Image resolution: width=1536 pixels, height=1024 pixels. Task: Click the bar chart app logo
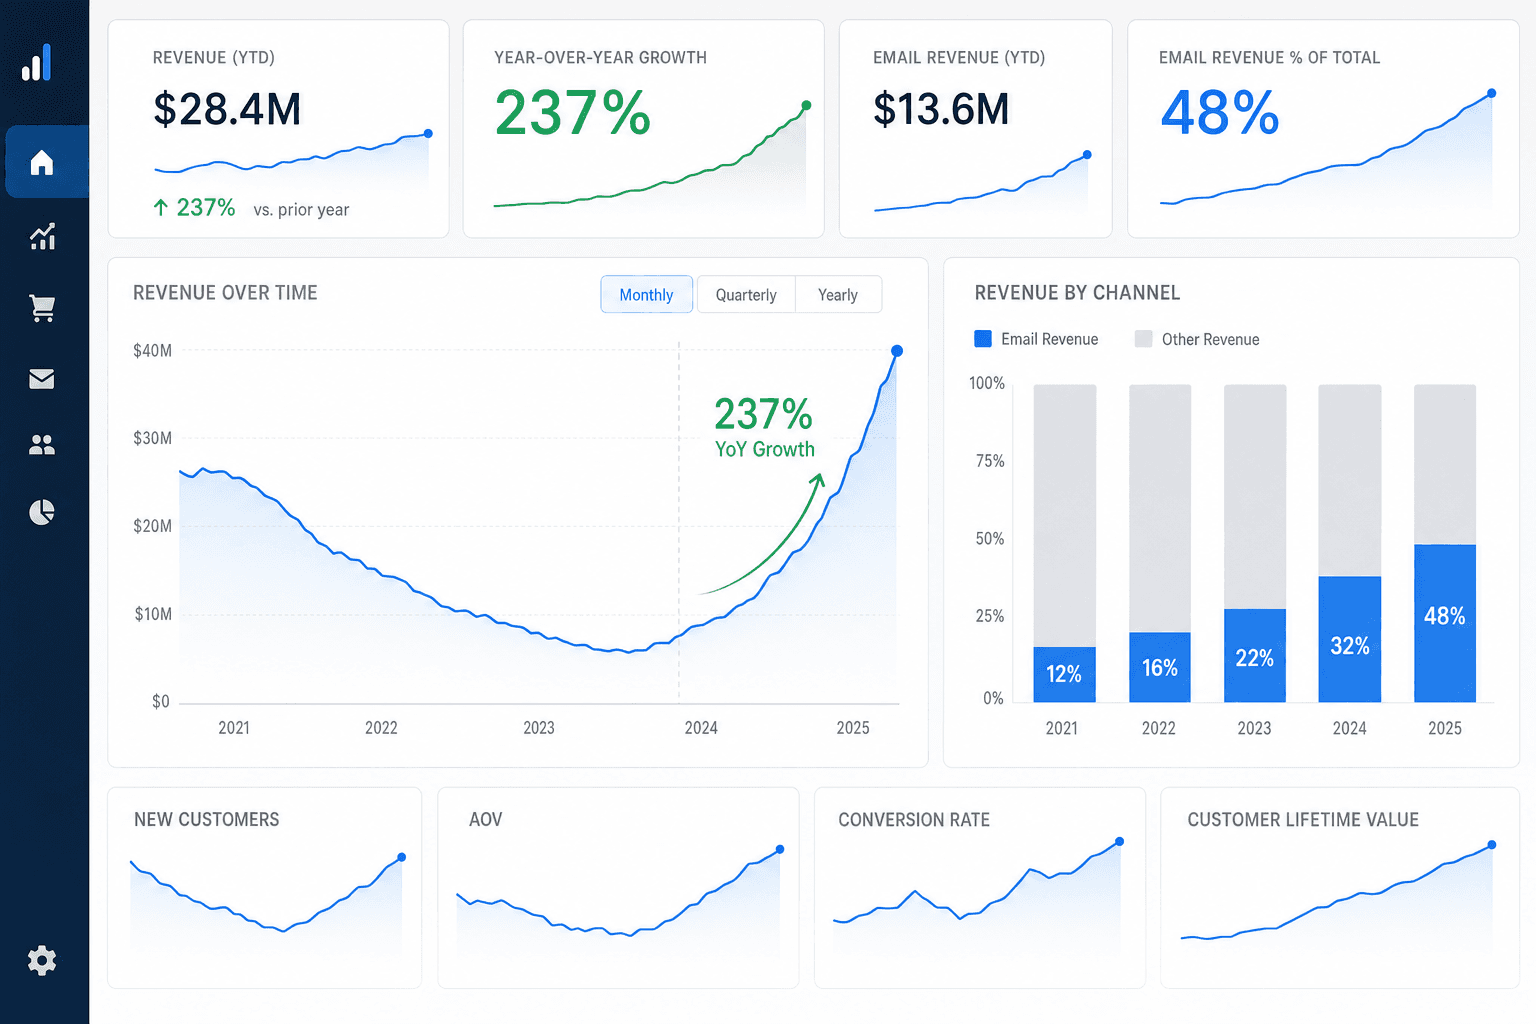(37, 63)
